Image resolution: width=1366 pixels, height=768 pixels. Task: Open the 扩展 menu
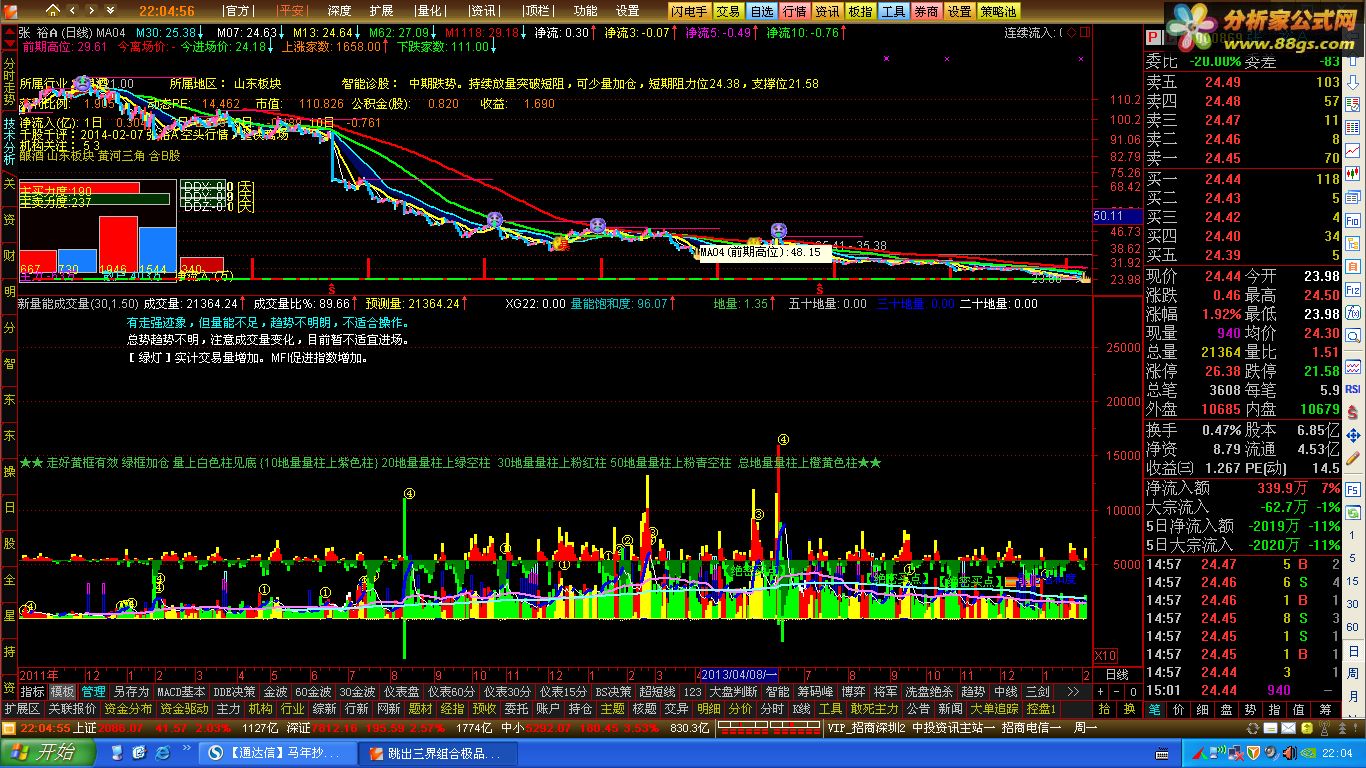tap(381, 11)
